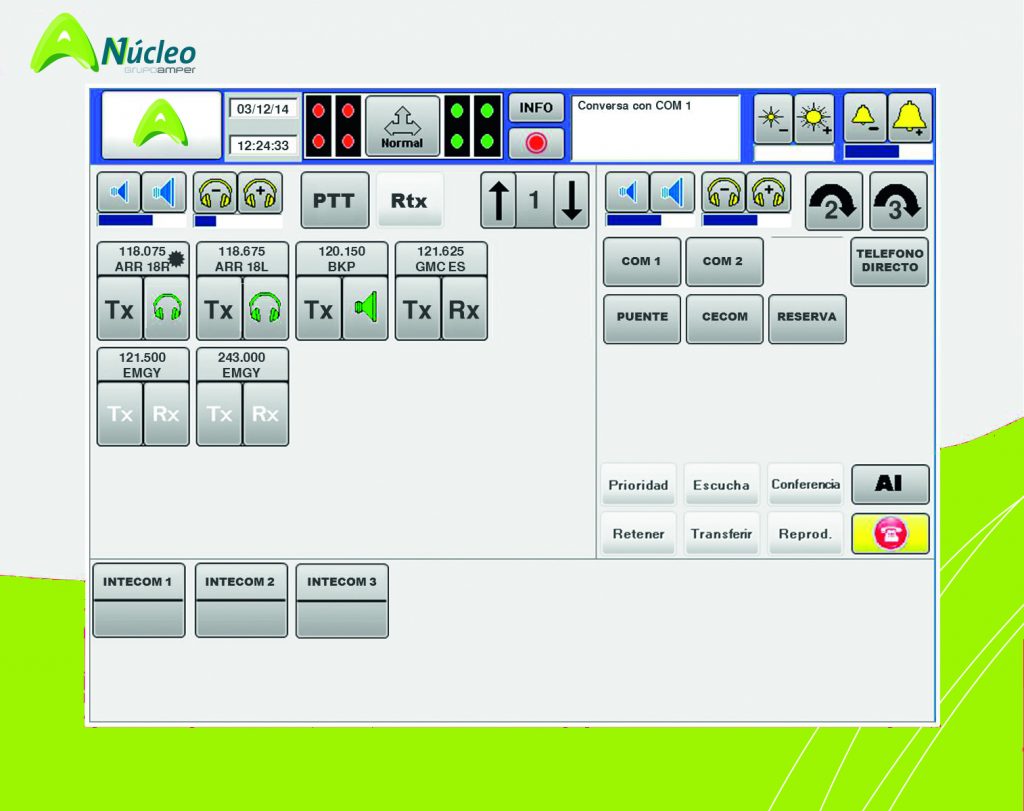Raise ringer volume with the bell plus icon

[910, 119]
